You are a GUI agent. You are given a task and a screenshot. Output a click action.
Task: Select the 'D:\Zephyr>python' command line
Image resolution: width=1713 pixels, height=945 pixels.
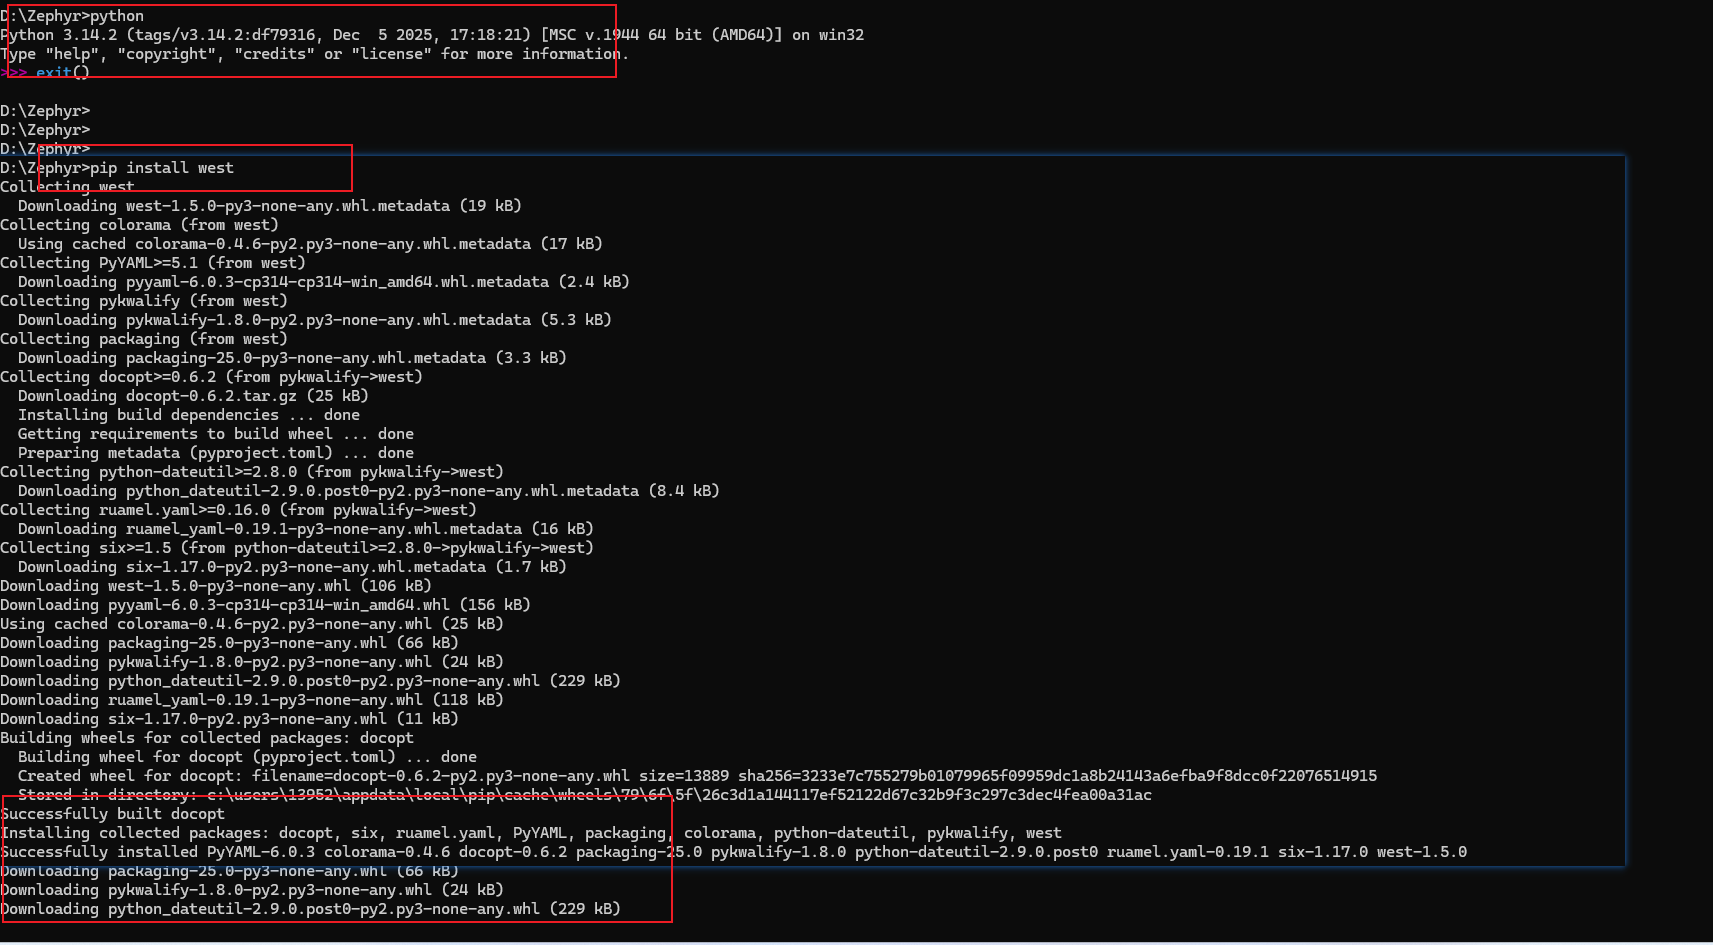pyautogui.click(x=72, y=16)
